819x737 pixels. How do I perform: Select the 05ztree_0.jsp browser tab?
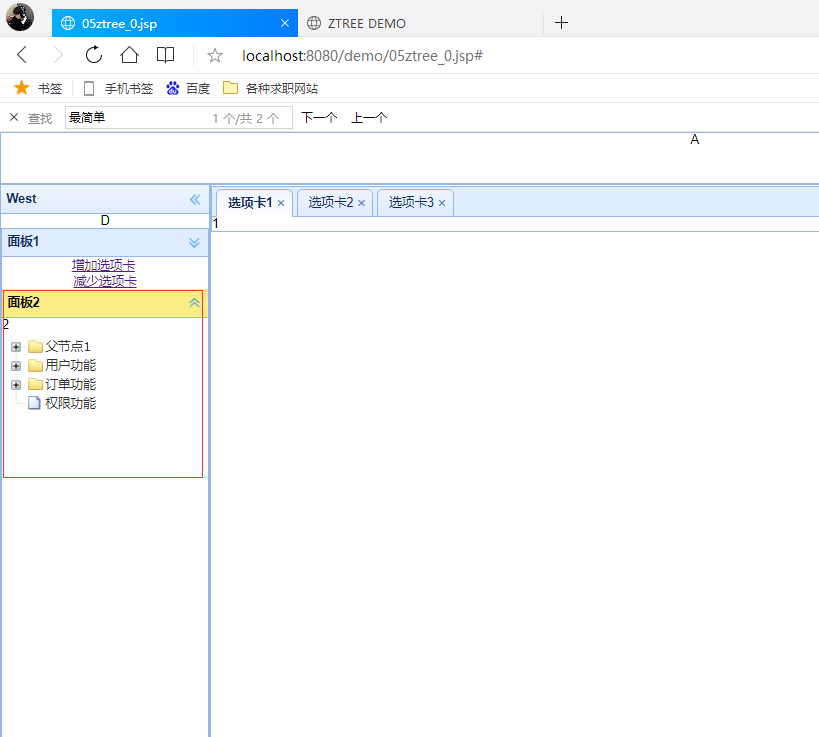[174, 23]
